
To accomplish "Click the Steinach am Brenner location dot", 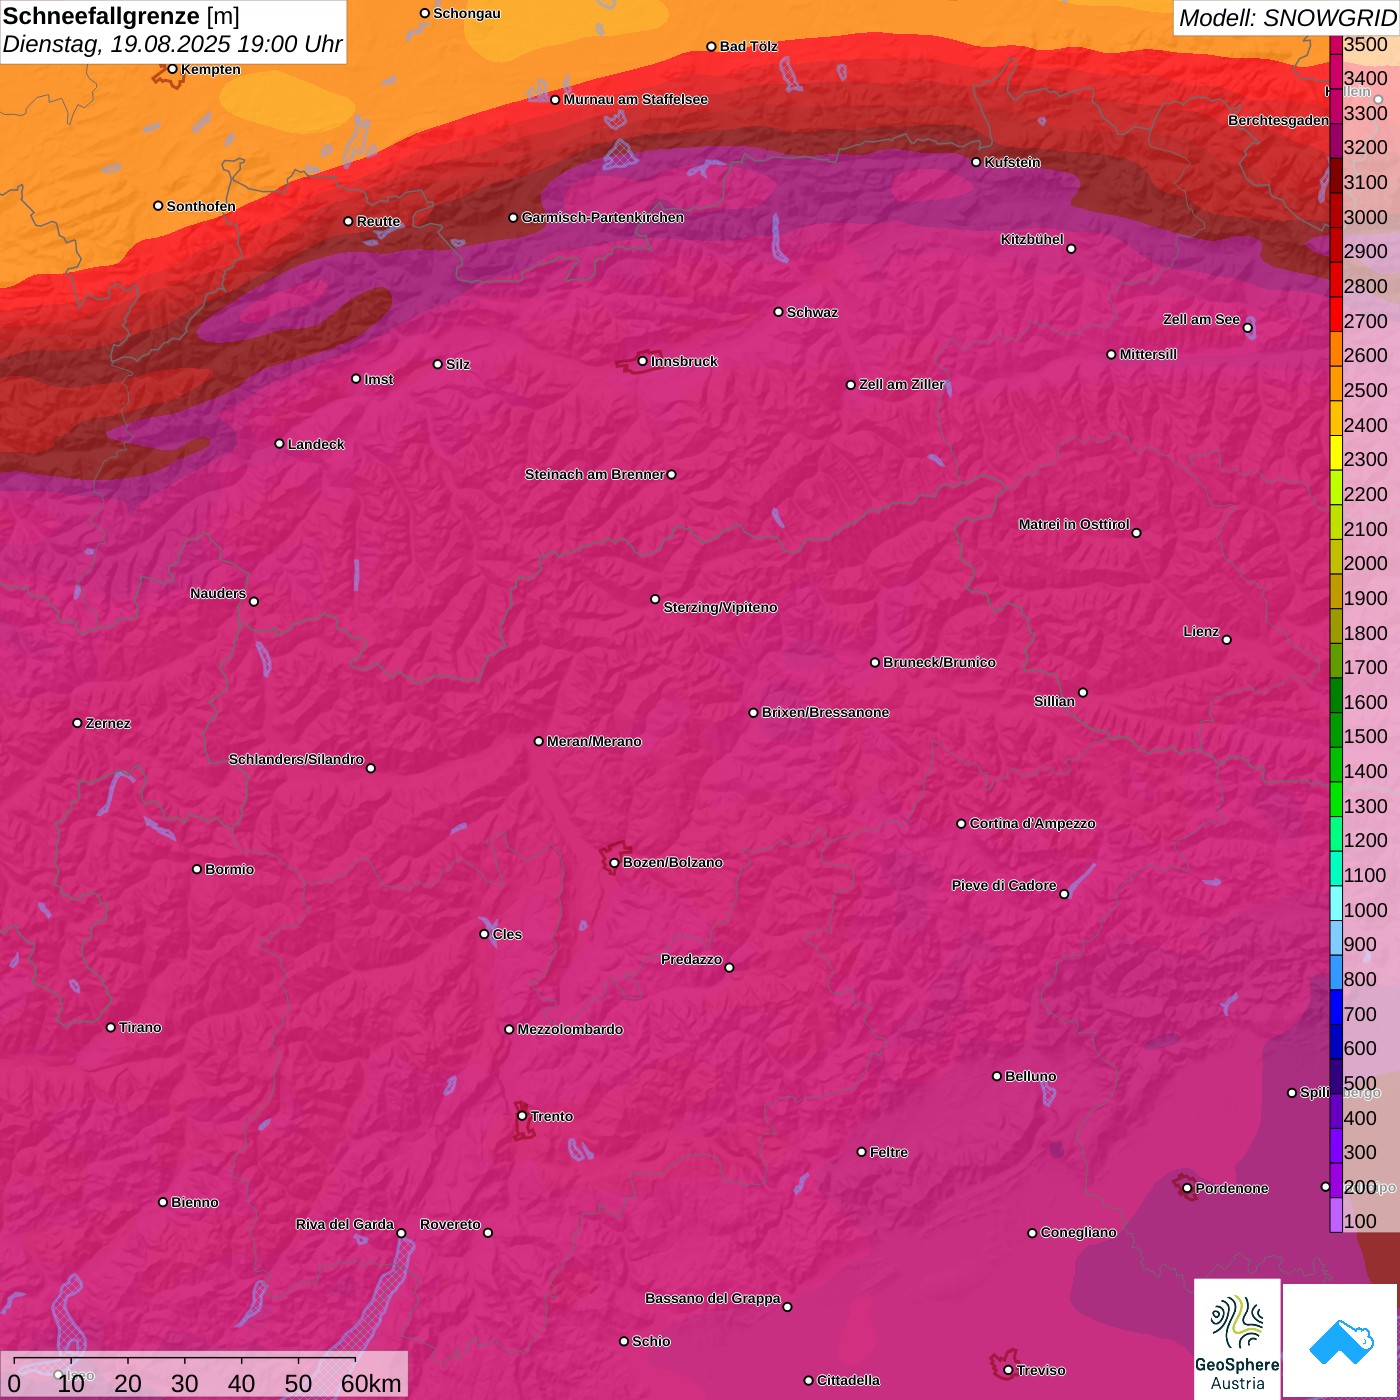I will point(671,475).
